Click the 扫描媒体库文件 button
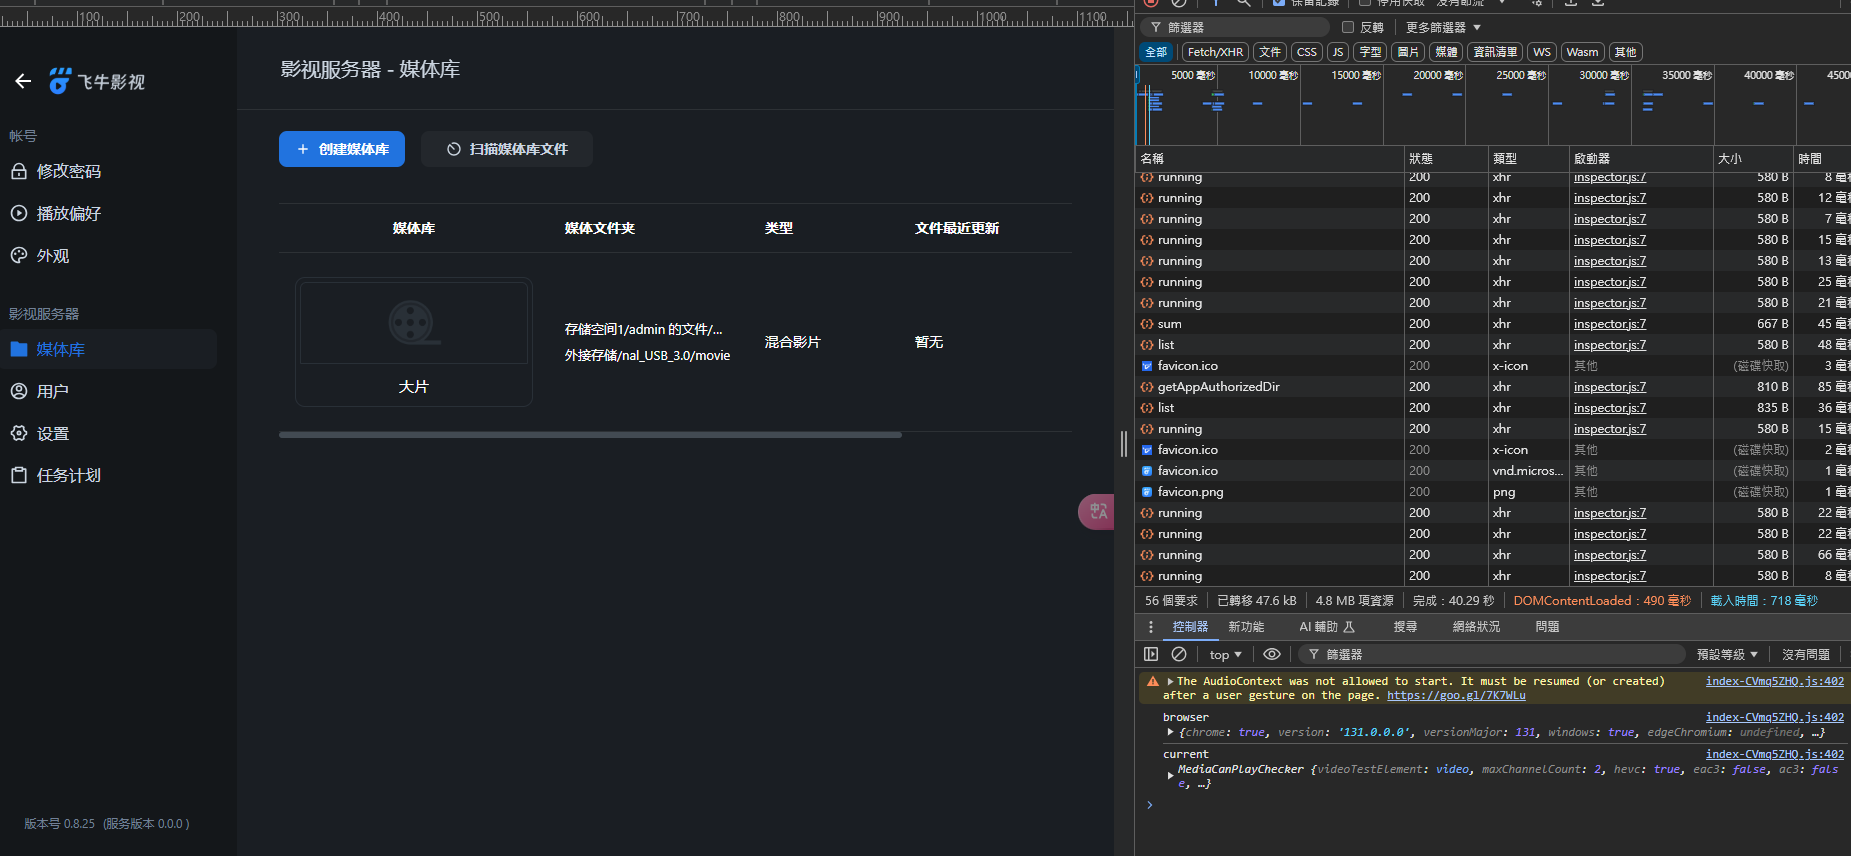The image size is (1851, 856). point(507,149)
